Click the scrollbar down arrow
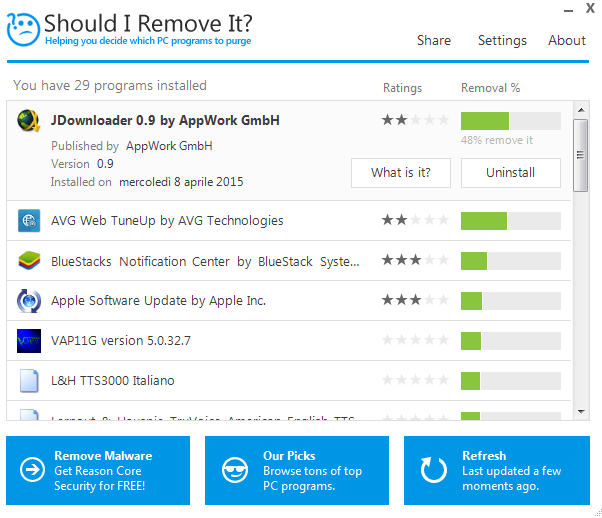Viewport: 602px width, 518px height. point(581,412)
